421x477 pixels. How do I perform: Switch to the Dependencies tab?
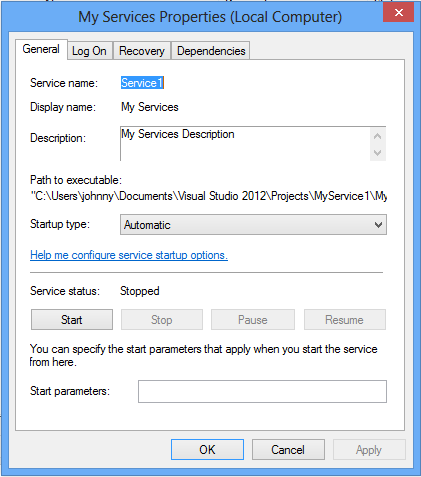211,51
